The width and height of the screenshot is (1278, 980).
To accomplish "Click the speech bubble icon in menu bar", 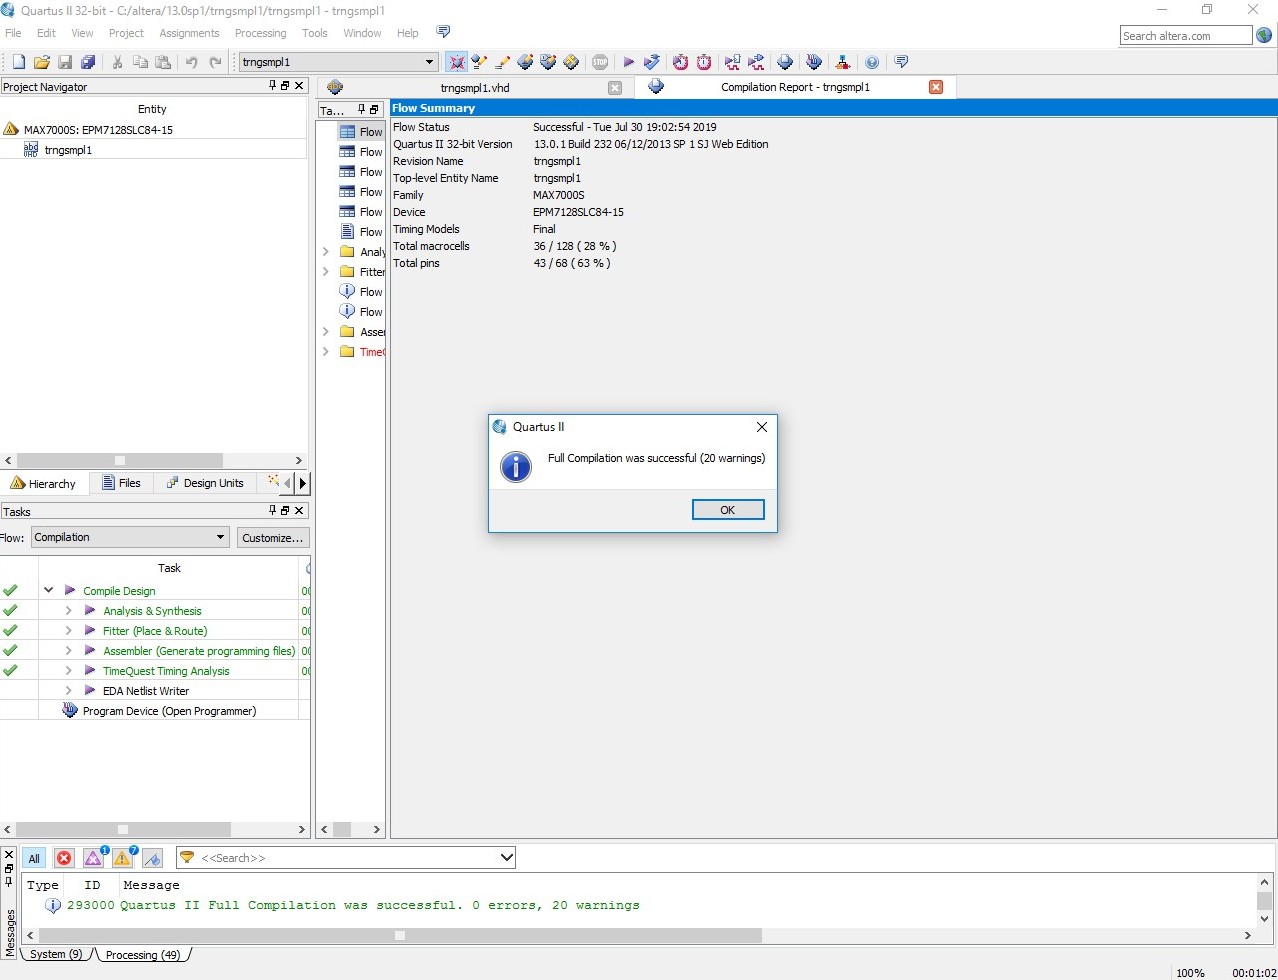I will [444, 32].
